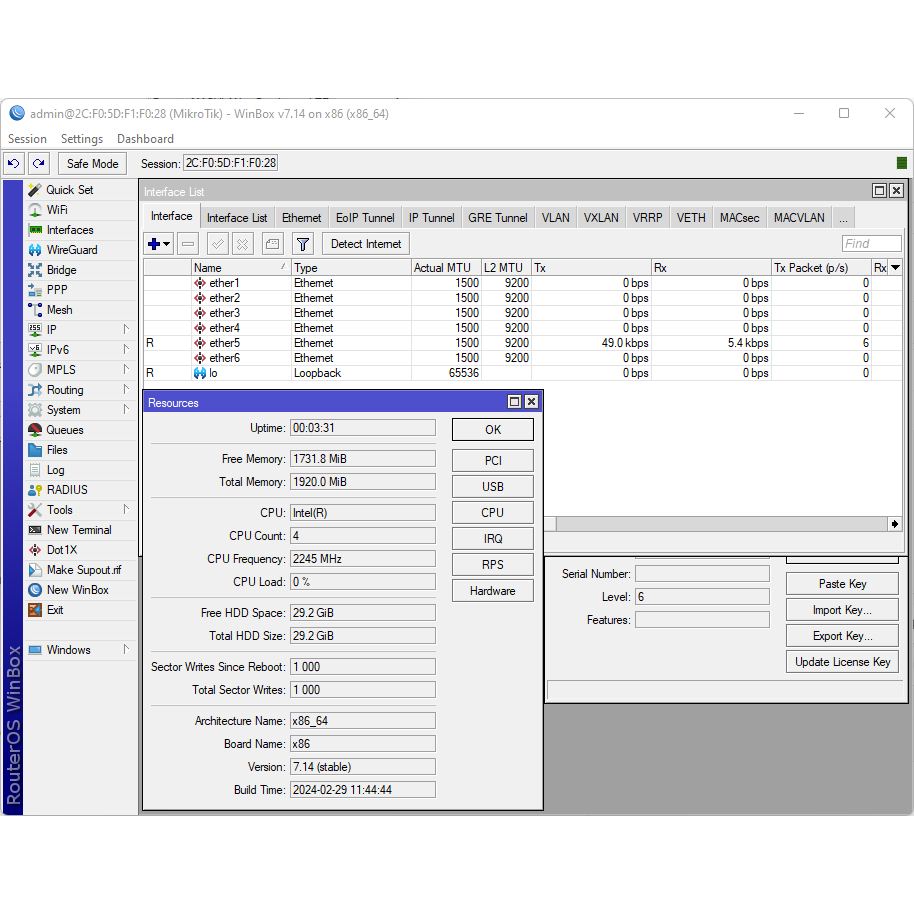This screenshot has height=914, width=914.
Task: Click the enable checkmark toolbar button
Action: [217, 244]
